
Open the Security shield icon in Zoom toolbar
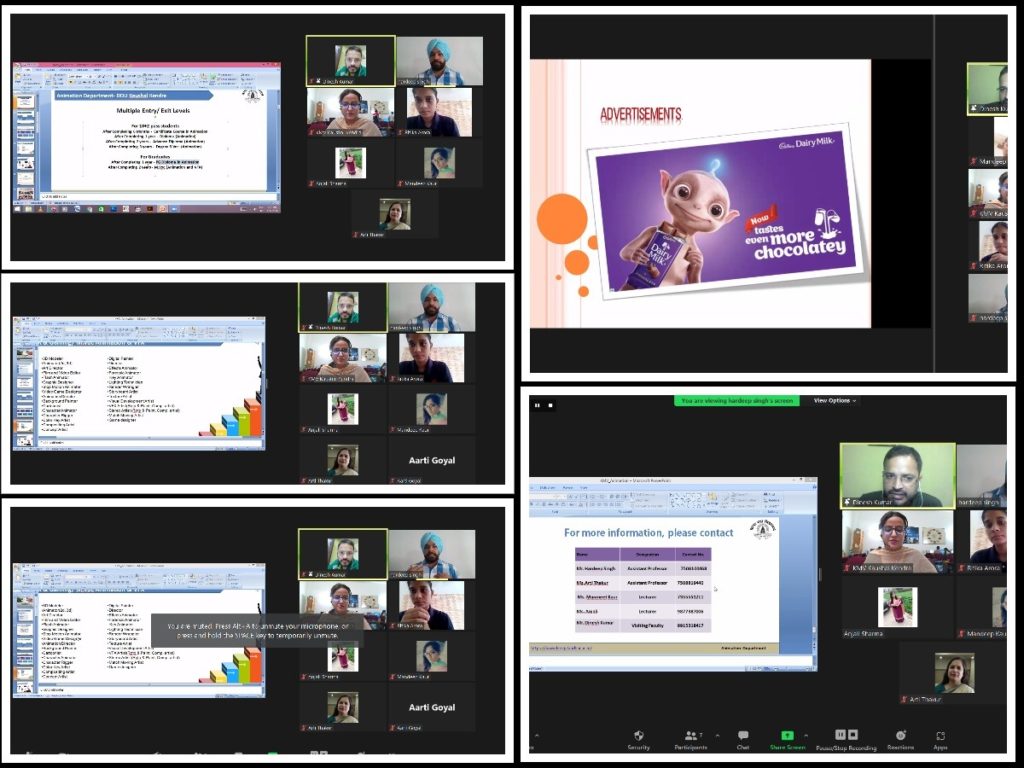[639, 735]
